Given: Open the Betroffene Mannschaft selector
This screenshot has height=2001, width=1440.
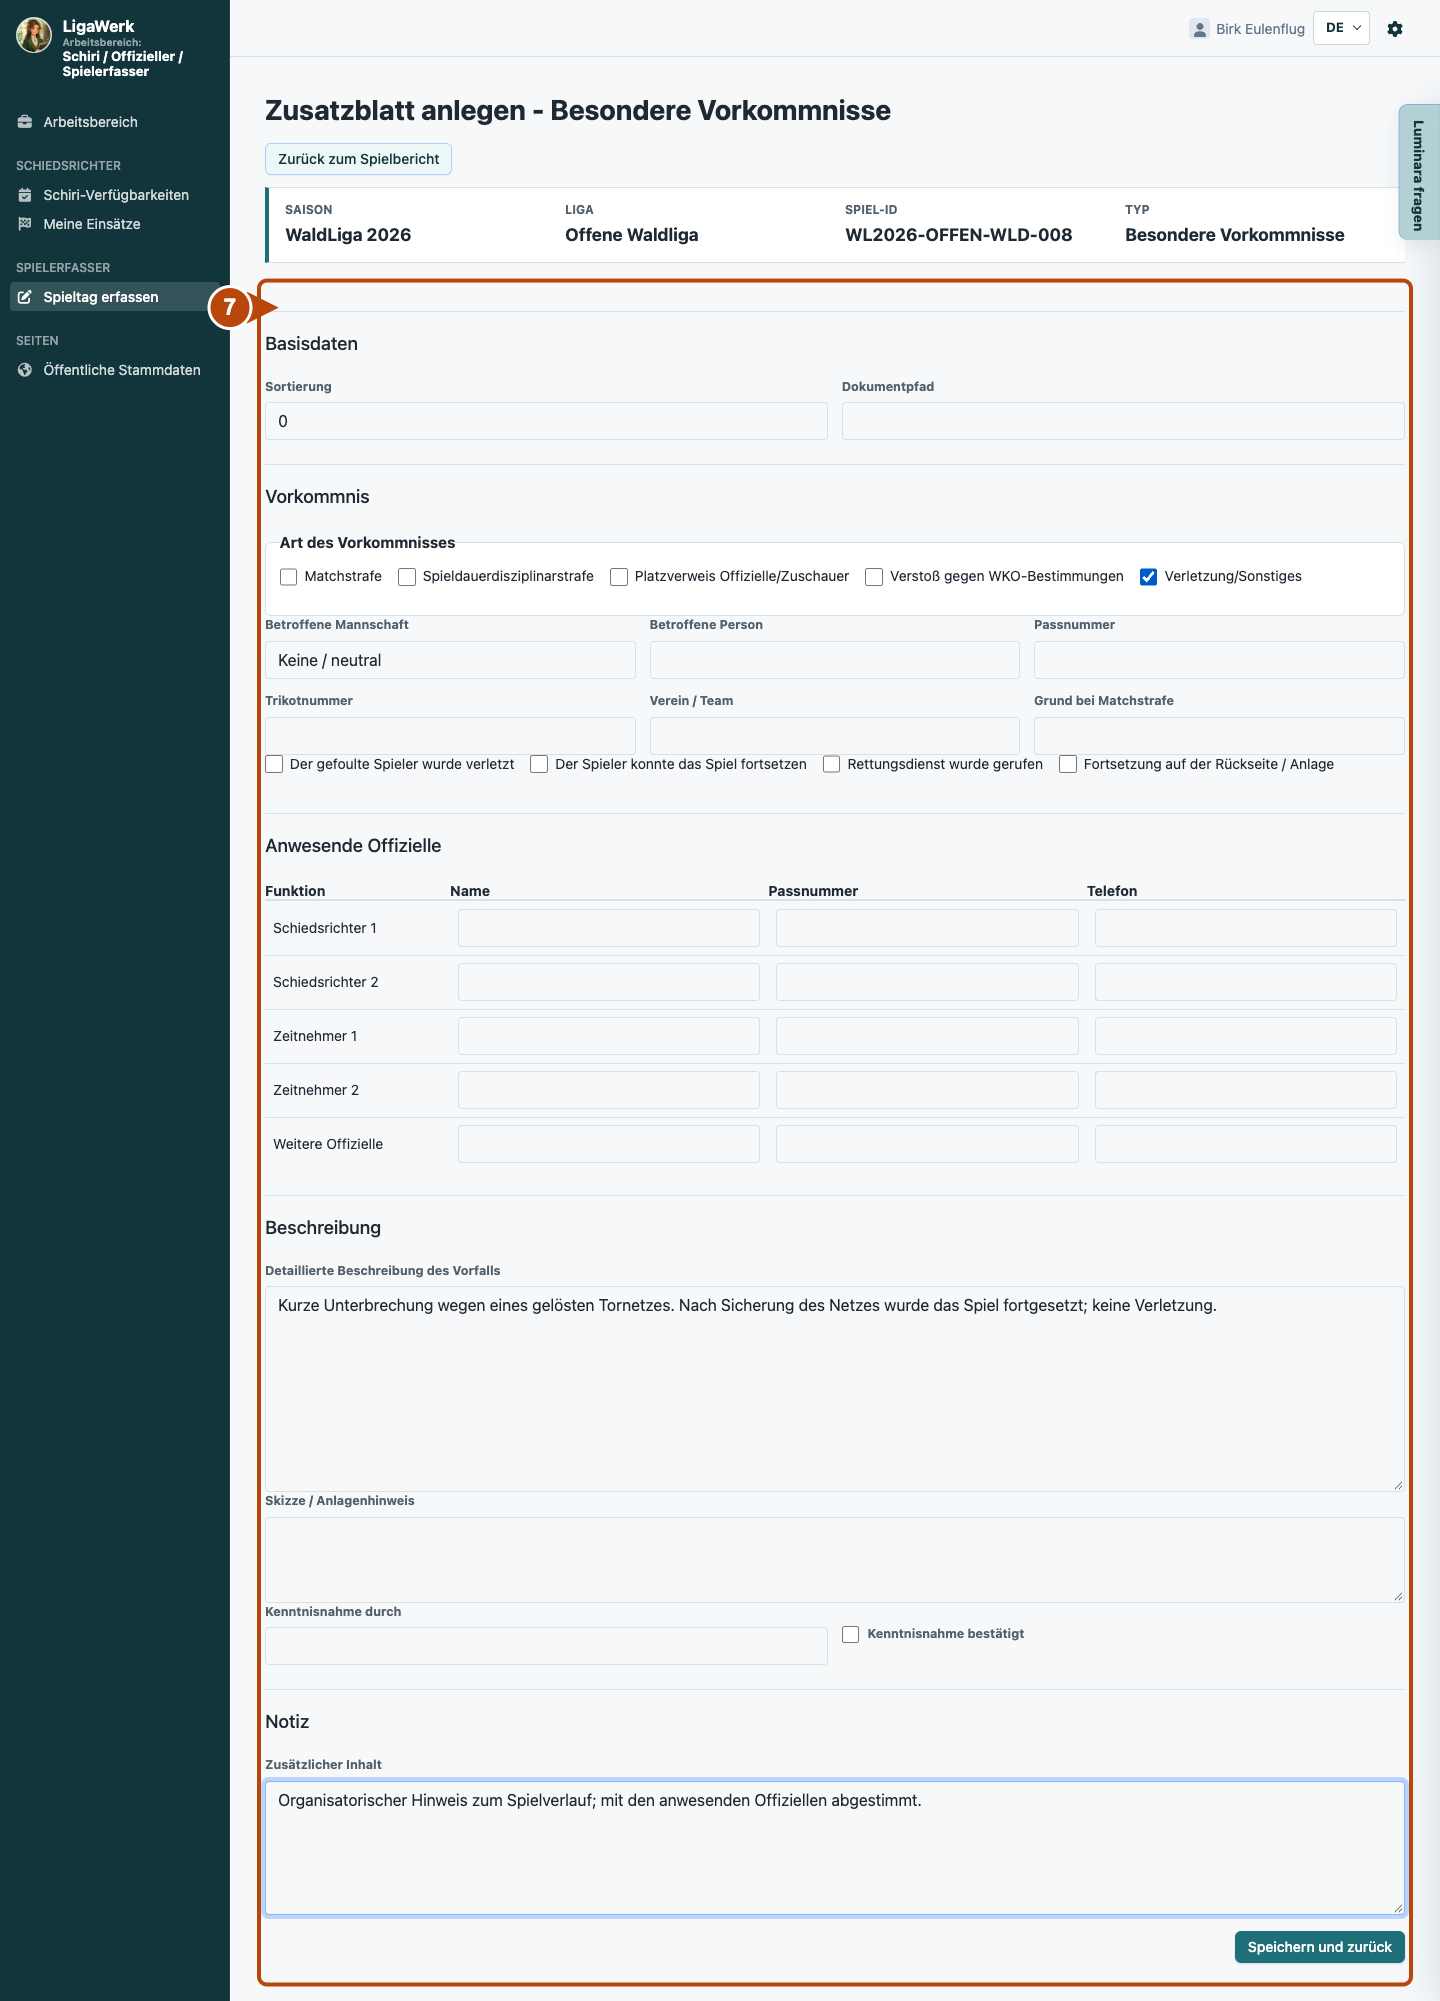Looking at the screenshot, I should pos(450,660).
